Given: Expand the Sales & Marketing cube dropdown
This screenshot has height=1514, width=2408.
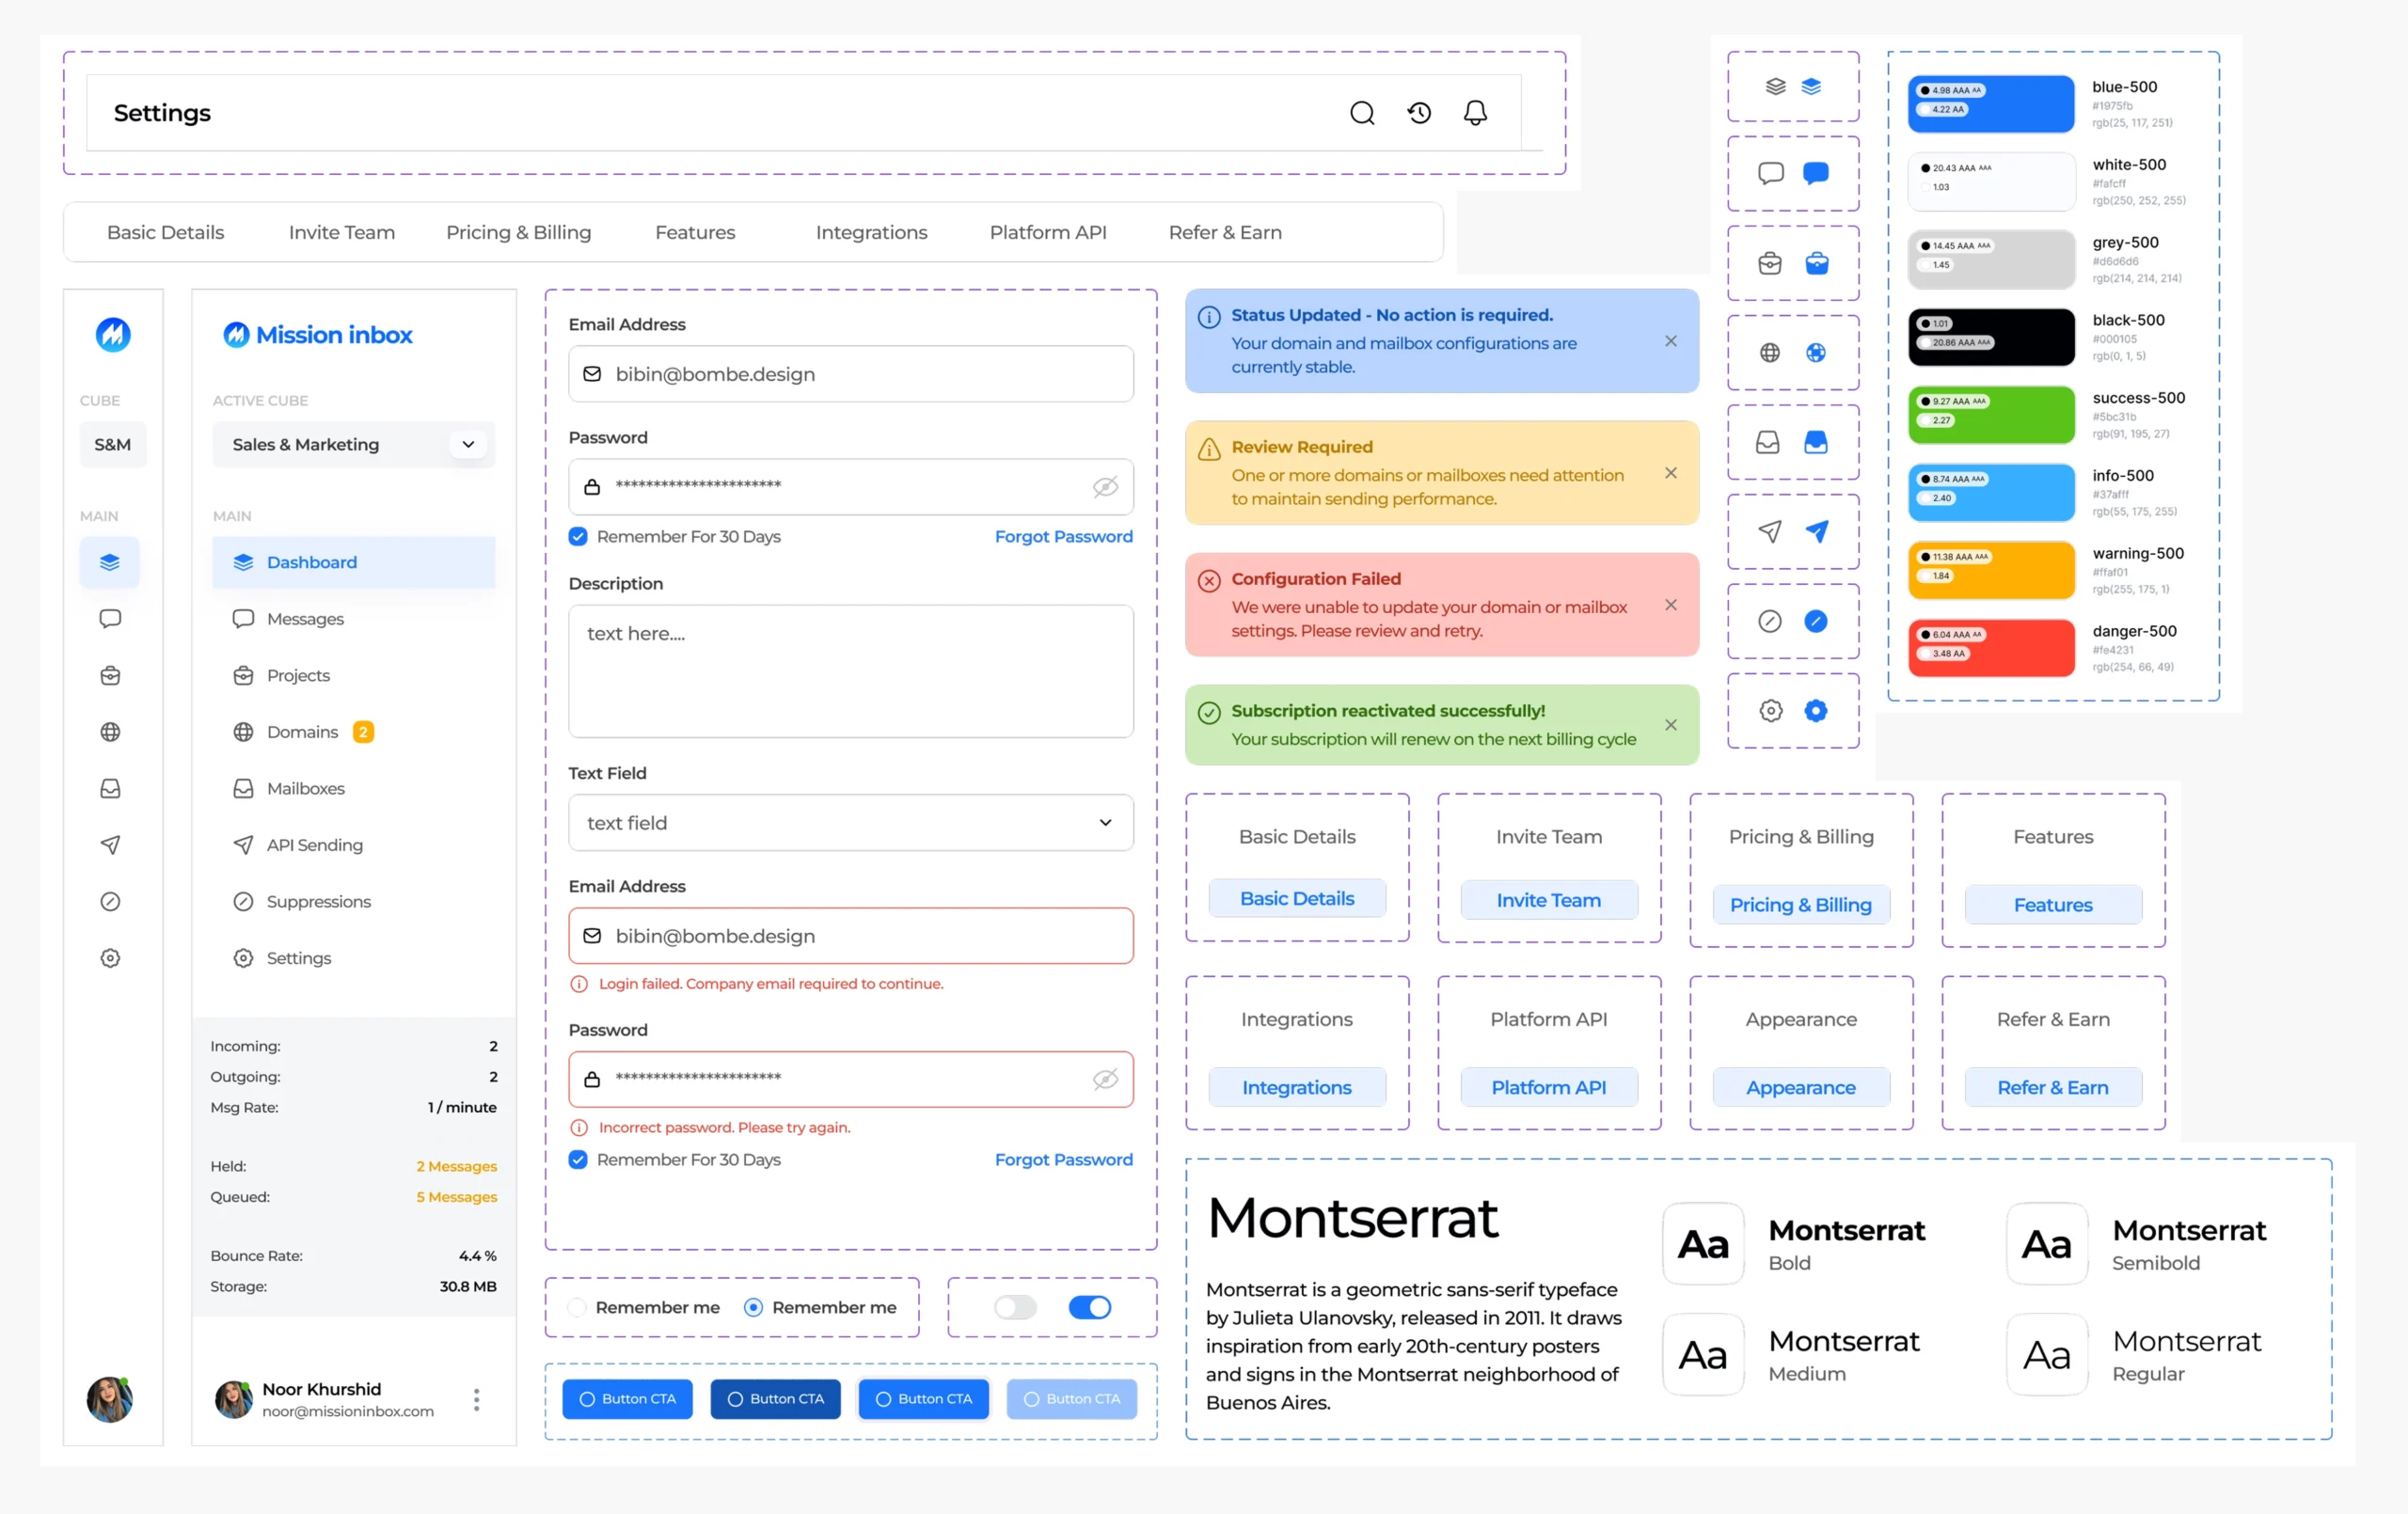Looking at the screenshot, I should coord(468,444).
